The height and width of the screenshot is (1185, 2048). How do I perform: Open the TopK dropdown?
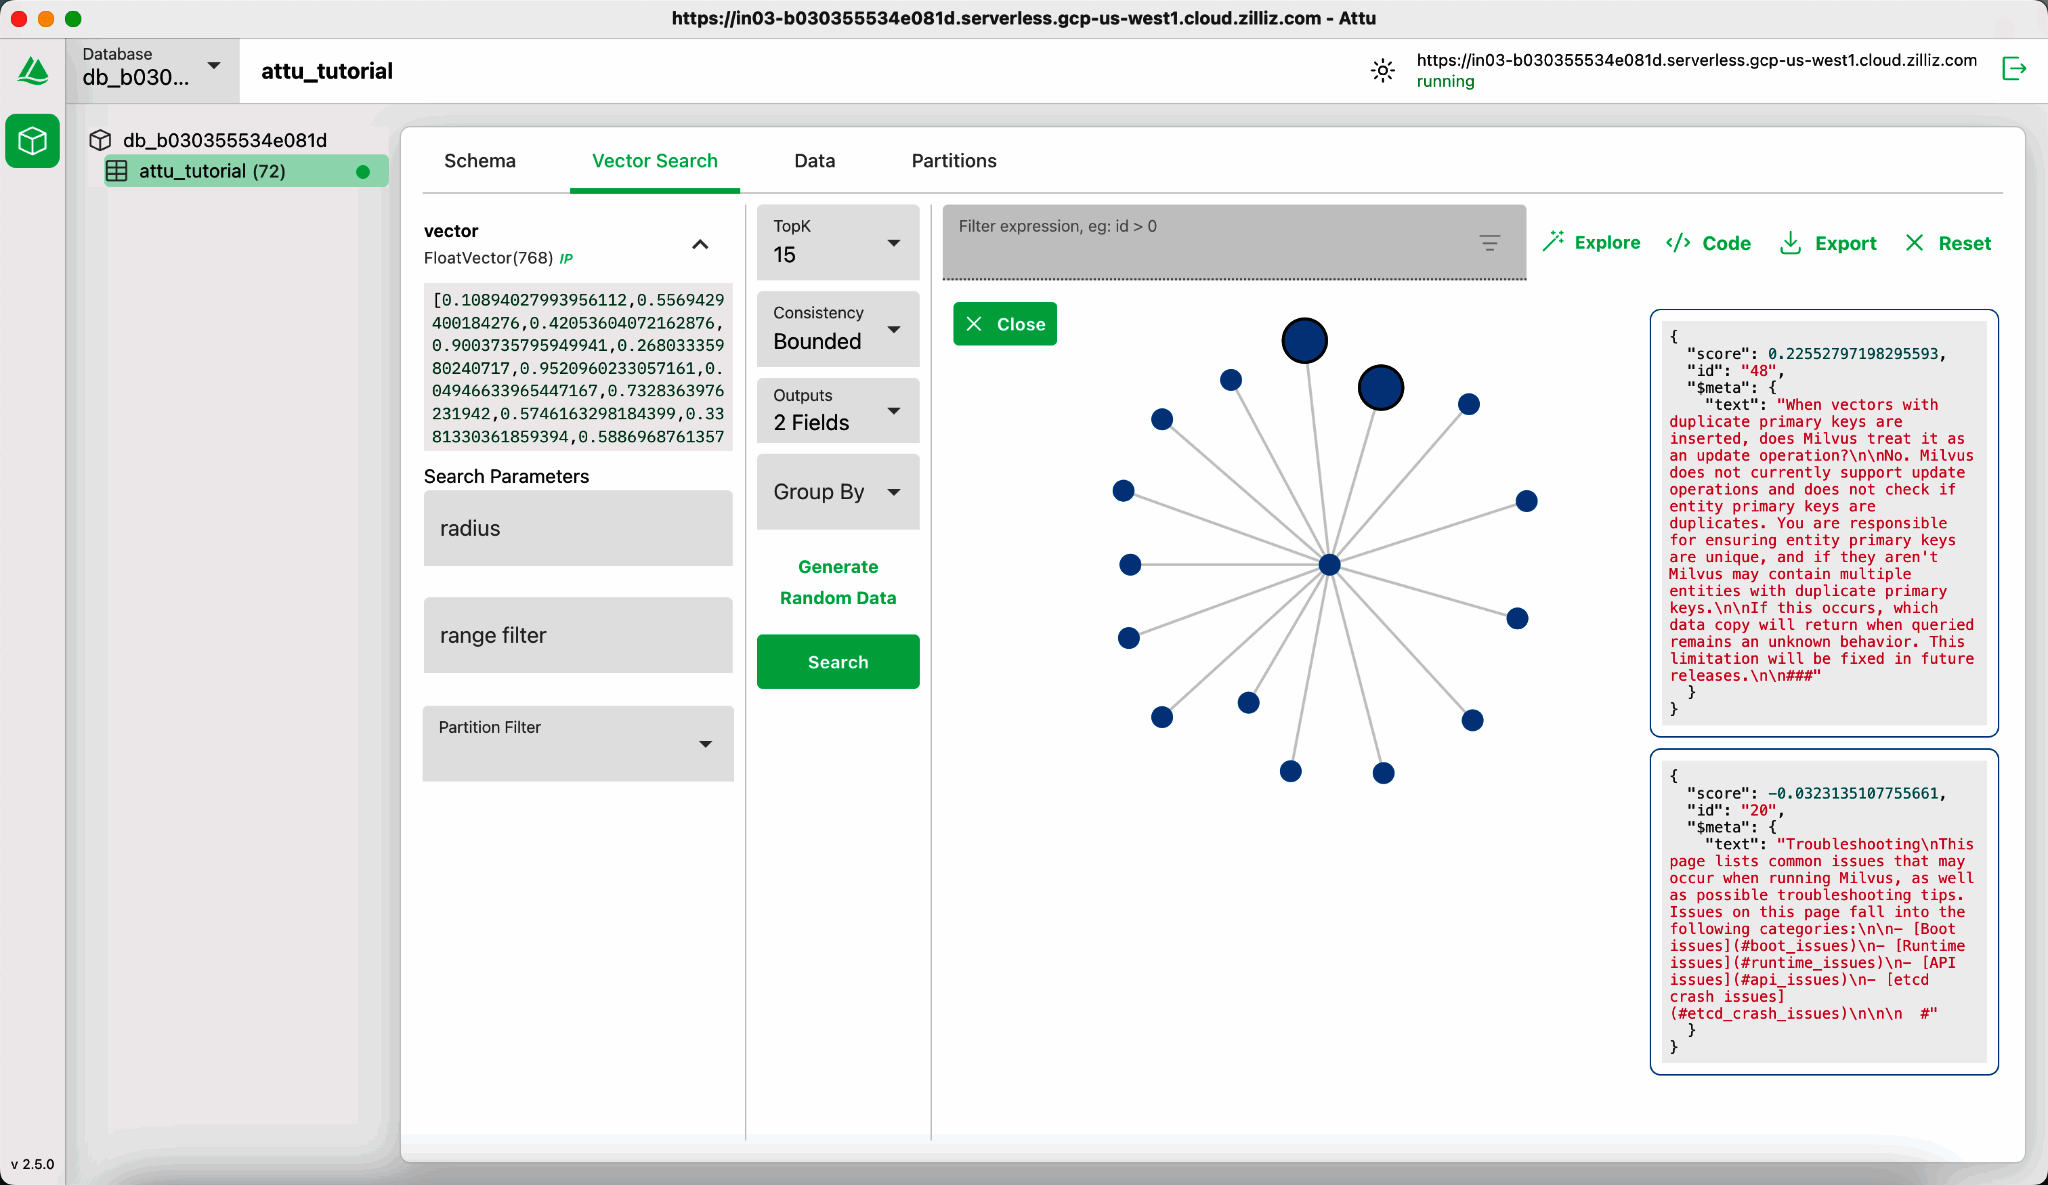click(x=837, y=243)
